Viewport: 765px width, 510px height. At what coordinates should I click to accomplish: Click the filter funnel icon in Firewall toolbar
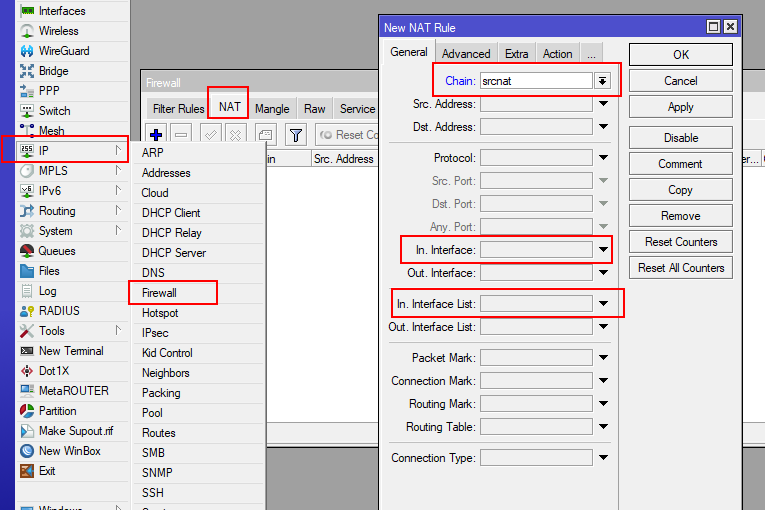(296, 134)
